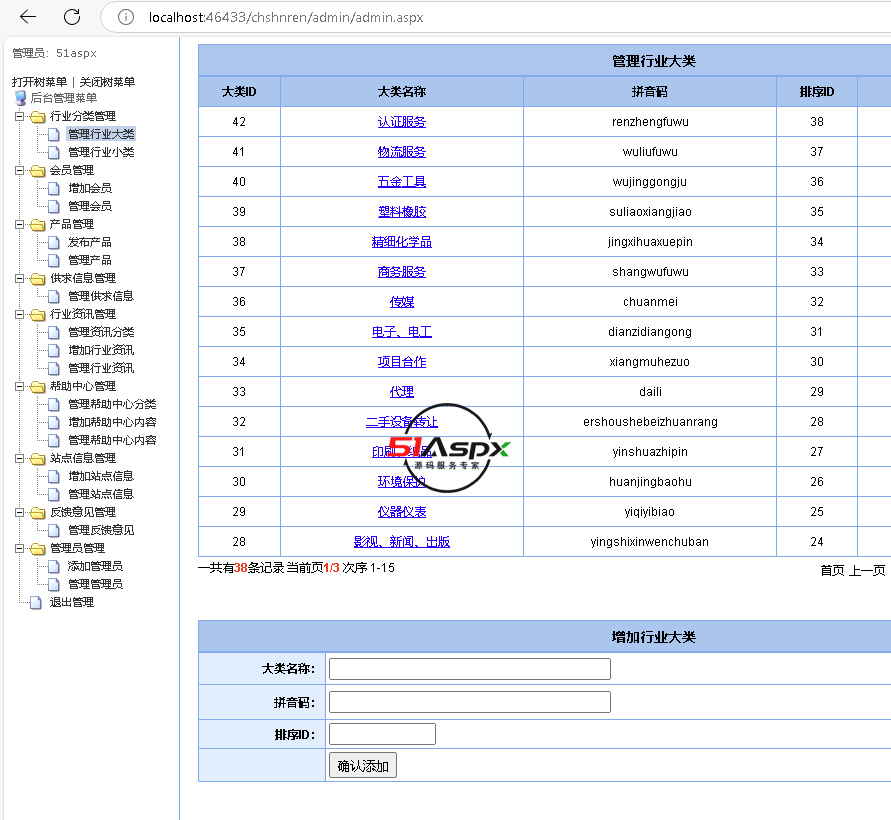Image resolution: width=891 pixels, height=820 pixels.
Task: Click the page icon beside 添加管理员
Action: tap(54, 566)
